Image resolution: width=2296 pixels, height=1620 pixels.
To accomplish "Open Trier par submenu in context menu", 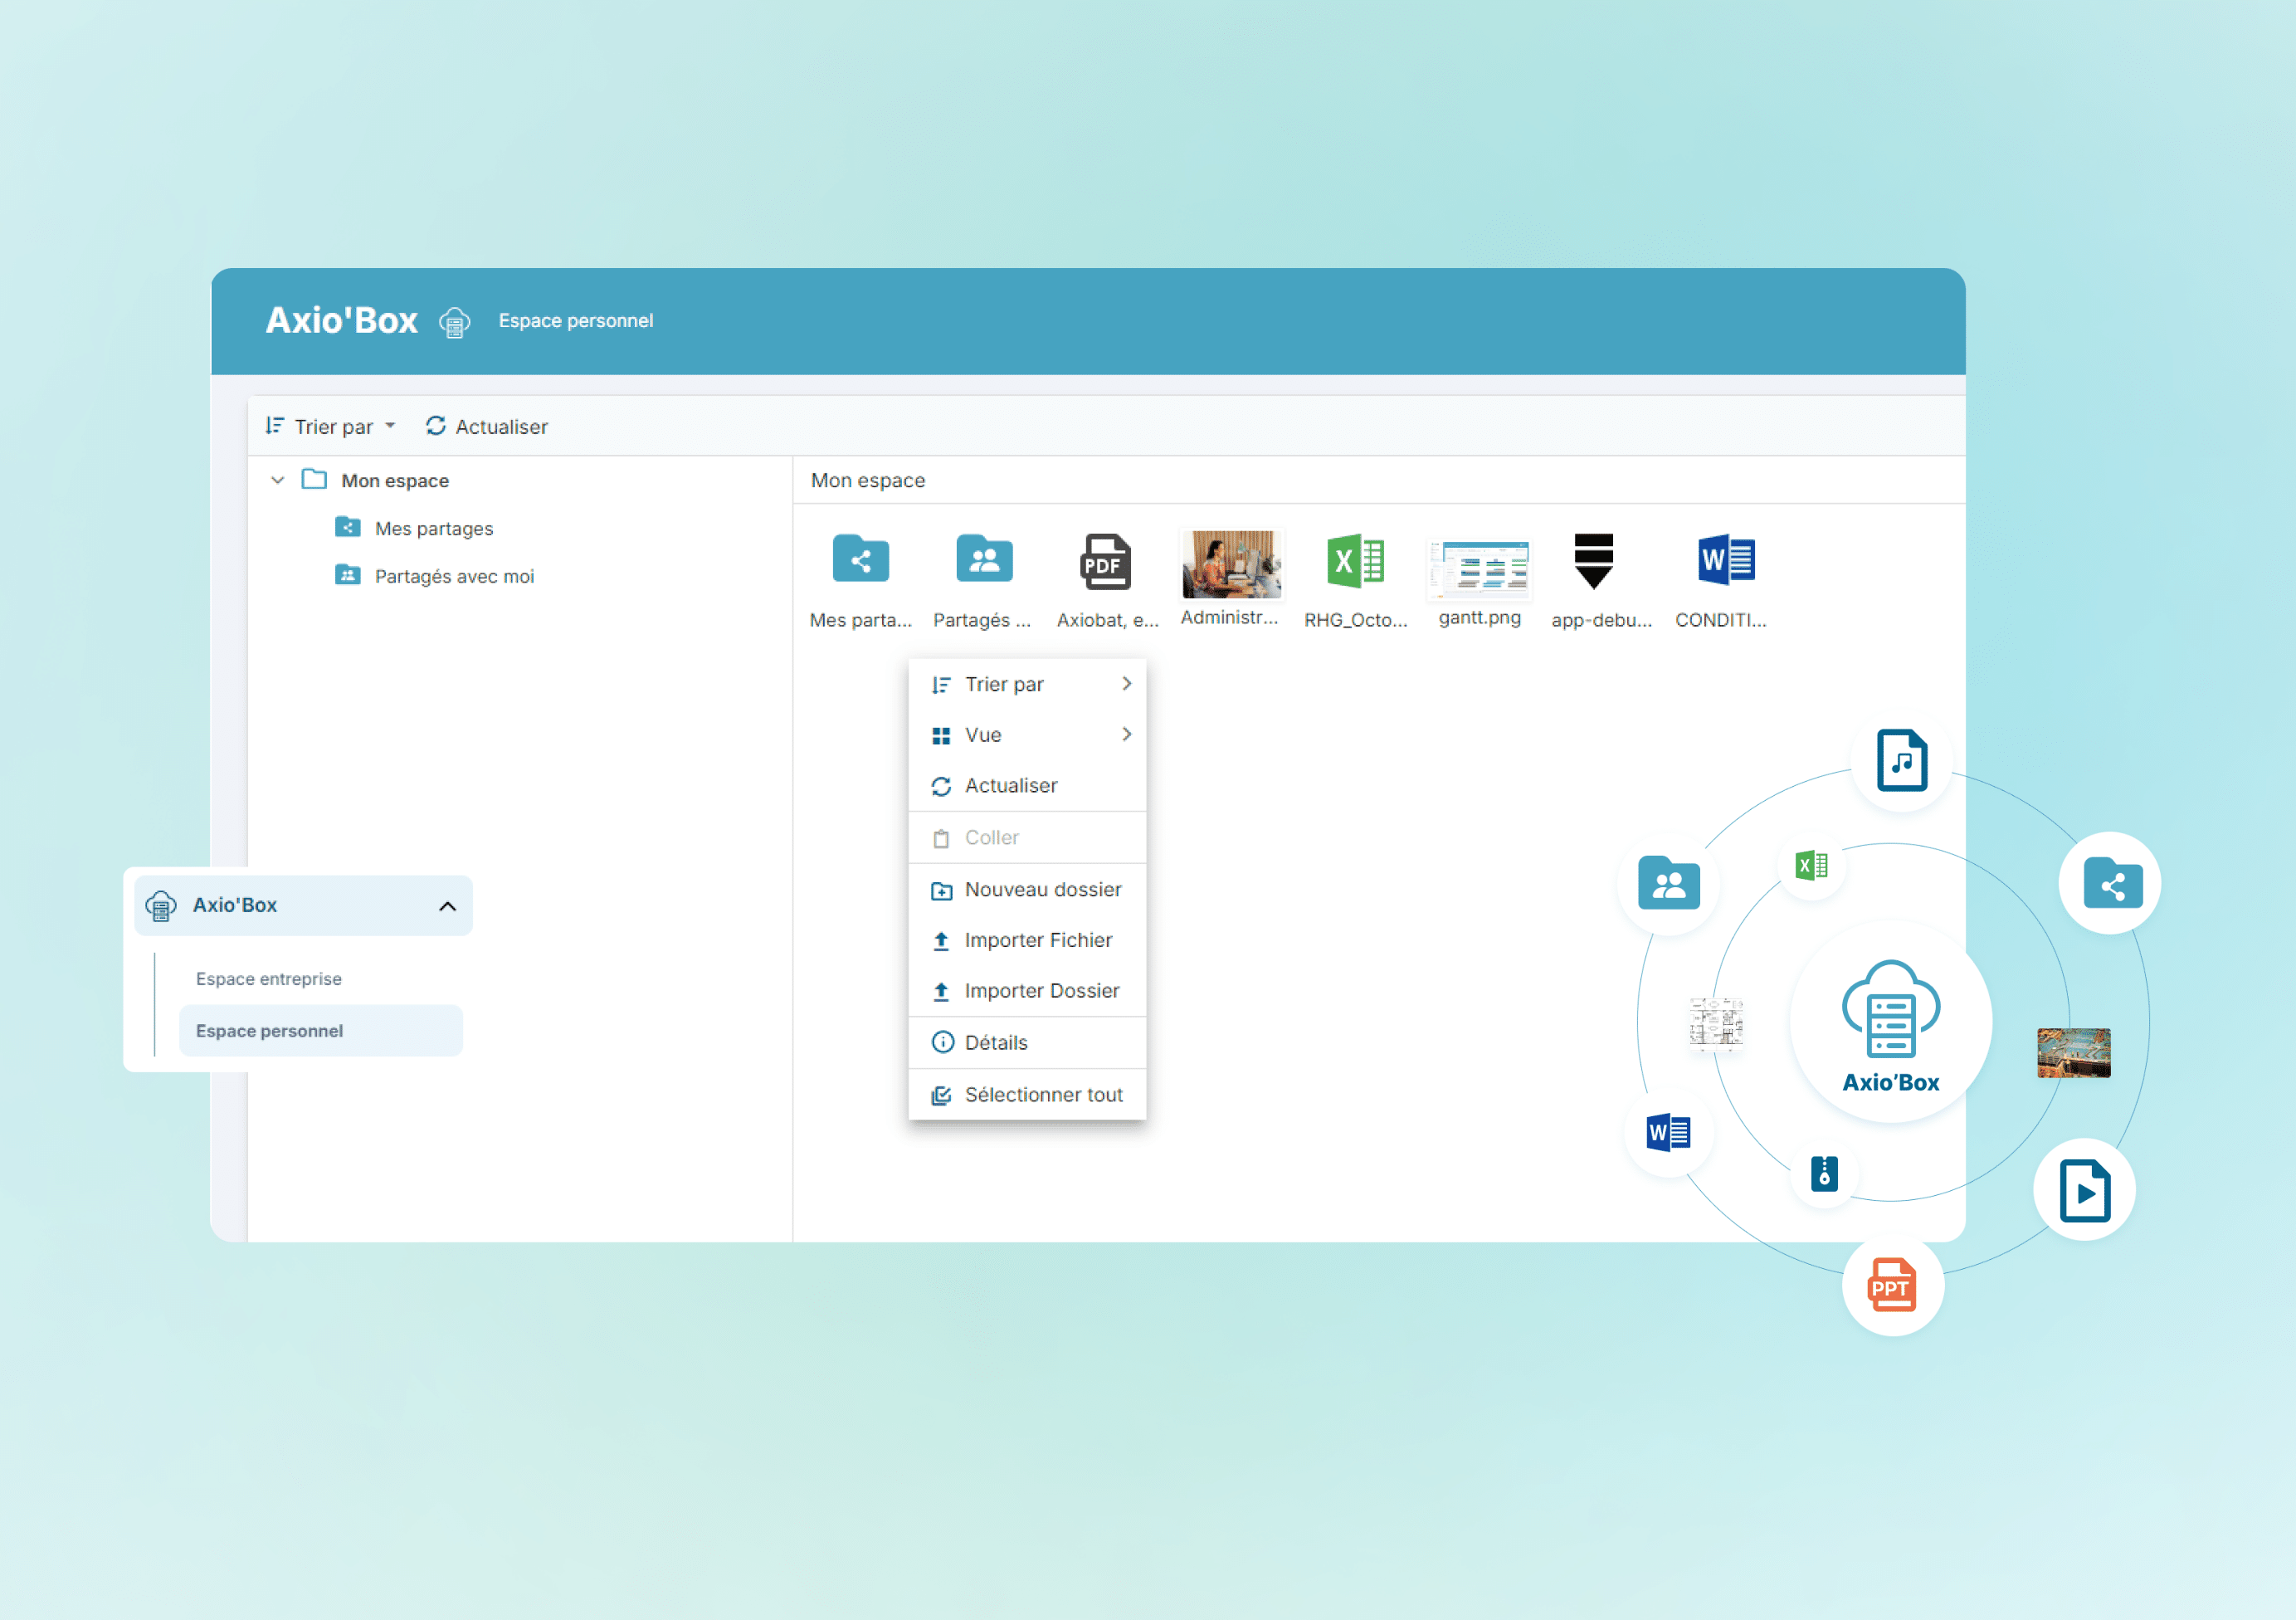I will click(1027, 685).
